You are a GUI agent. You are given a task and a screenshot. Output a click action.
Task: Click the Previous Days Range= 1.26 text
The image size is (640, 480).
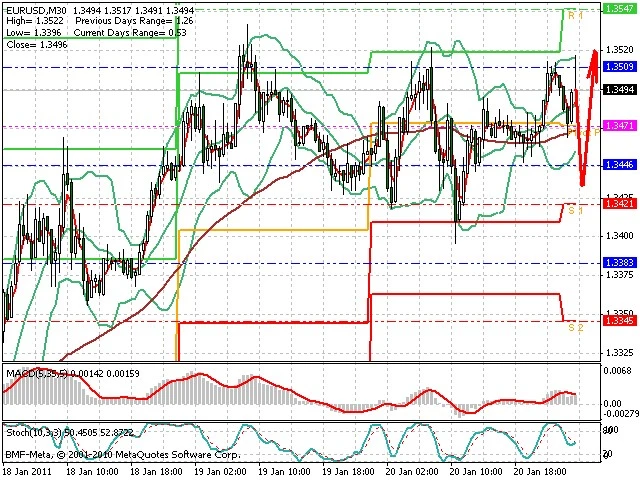coord(134,21)
